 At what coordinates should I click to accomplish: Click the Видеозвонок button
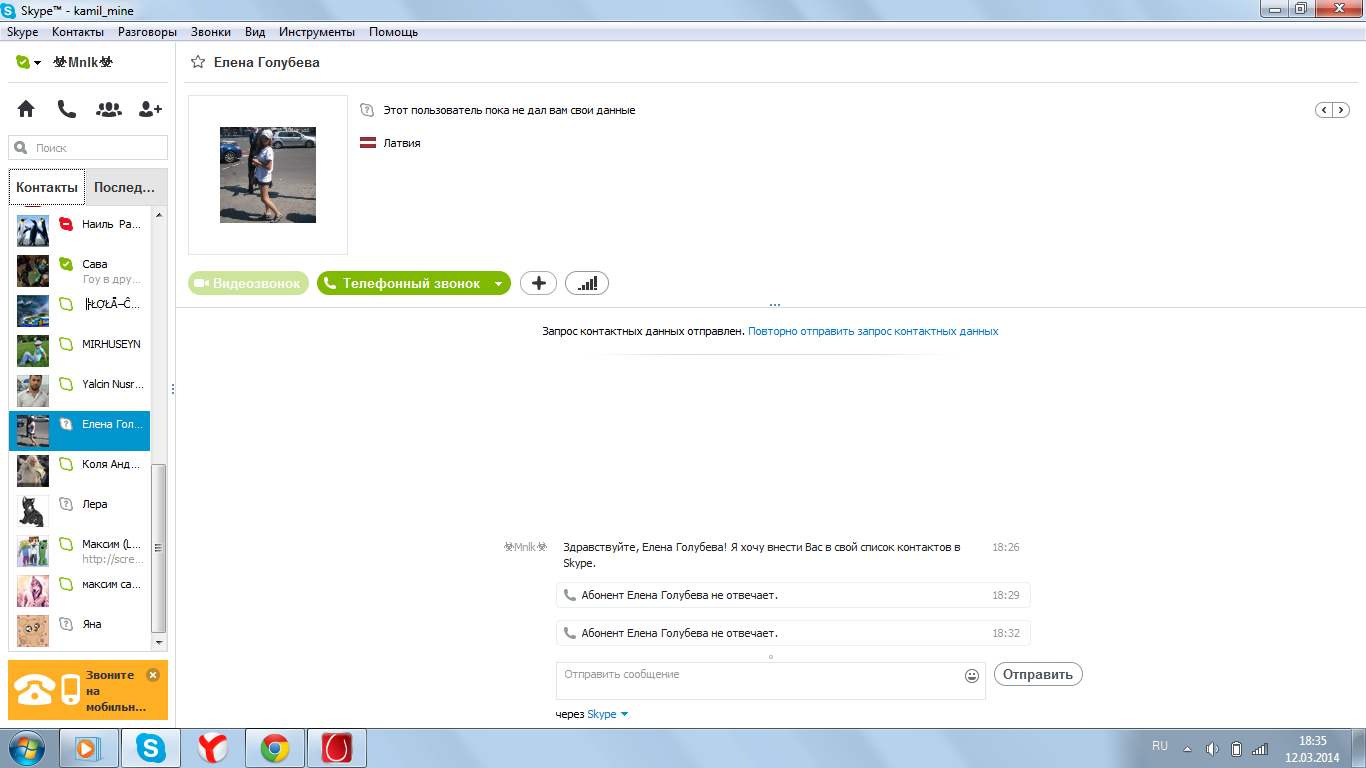point(248,283)
